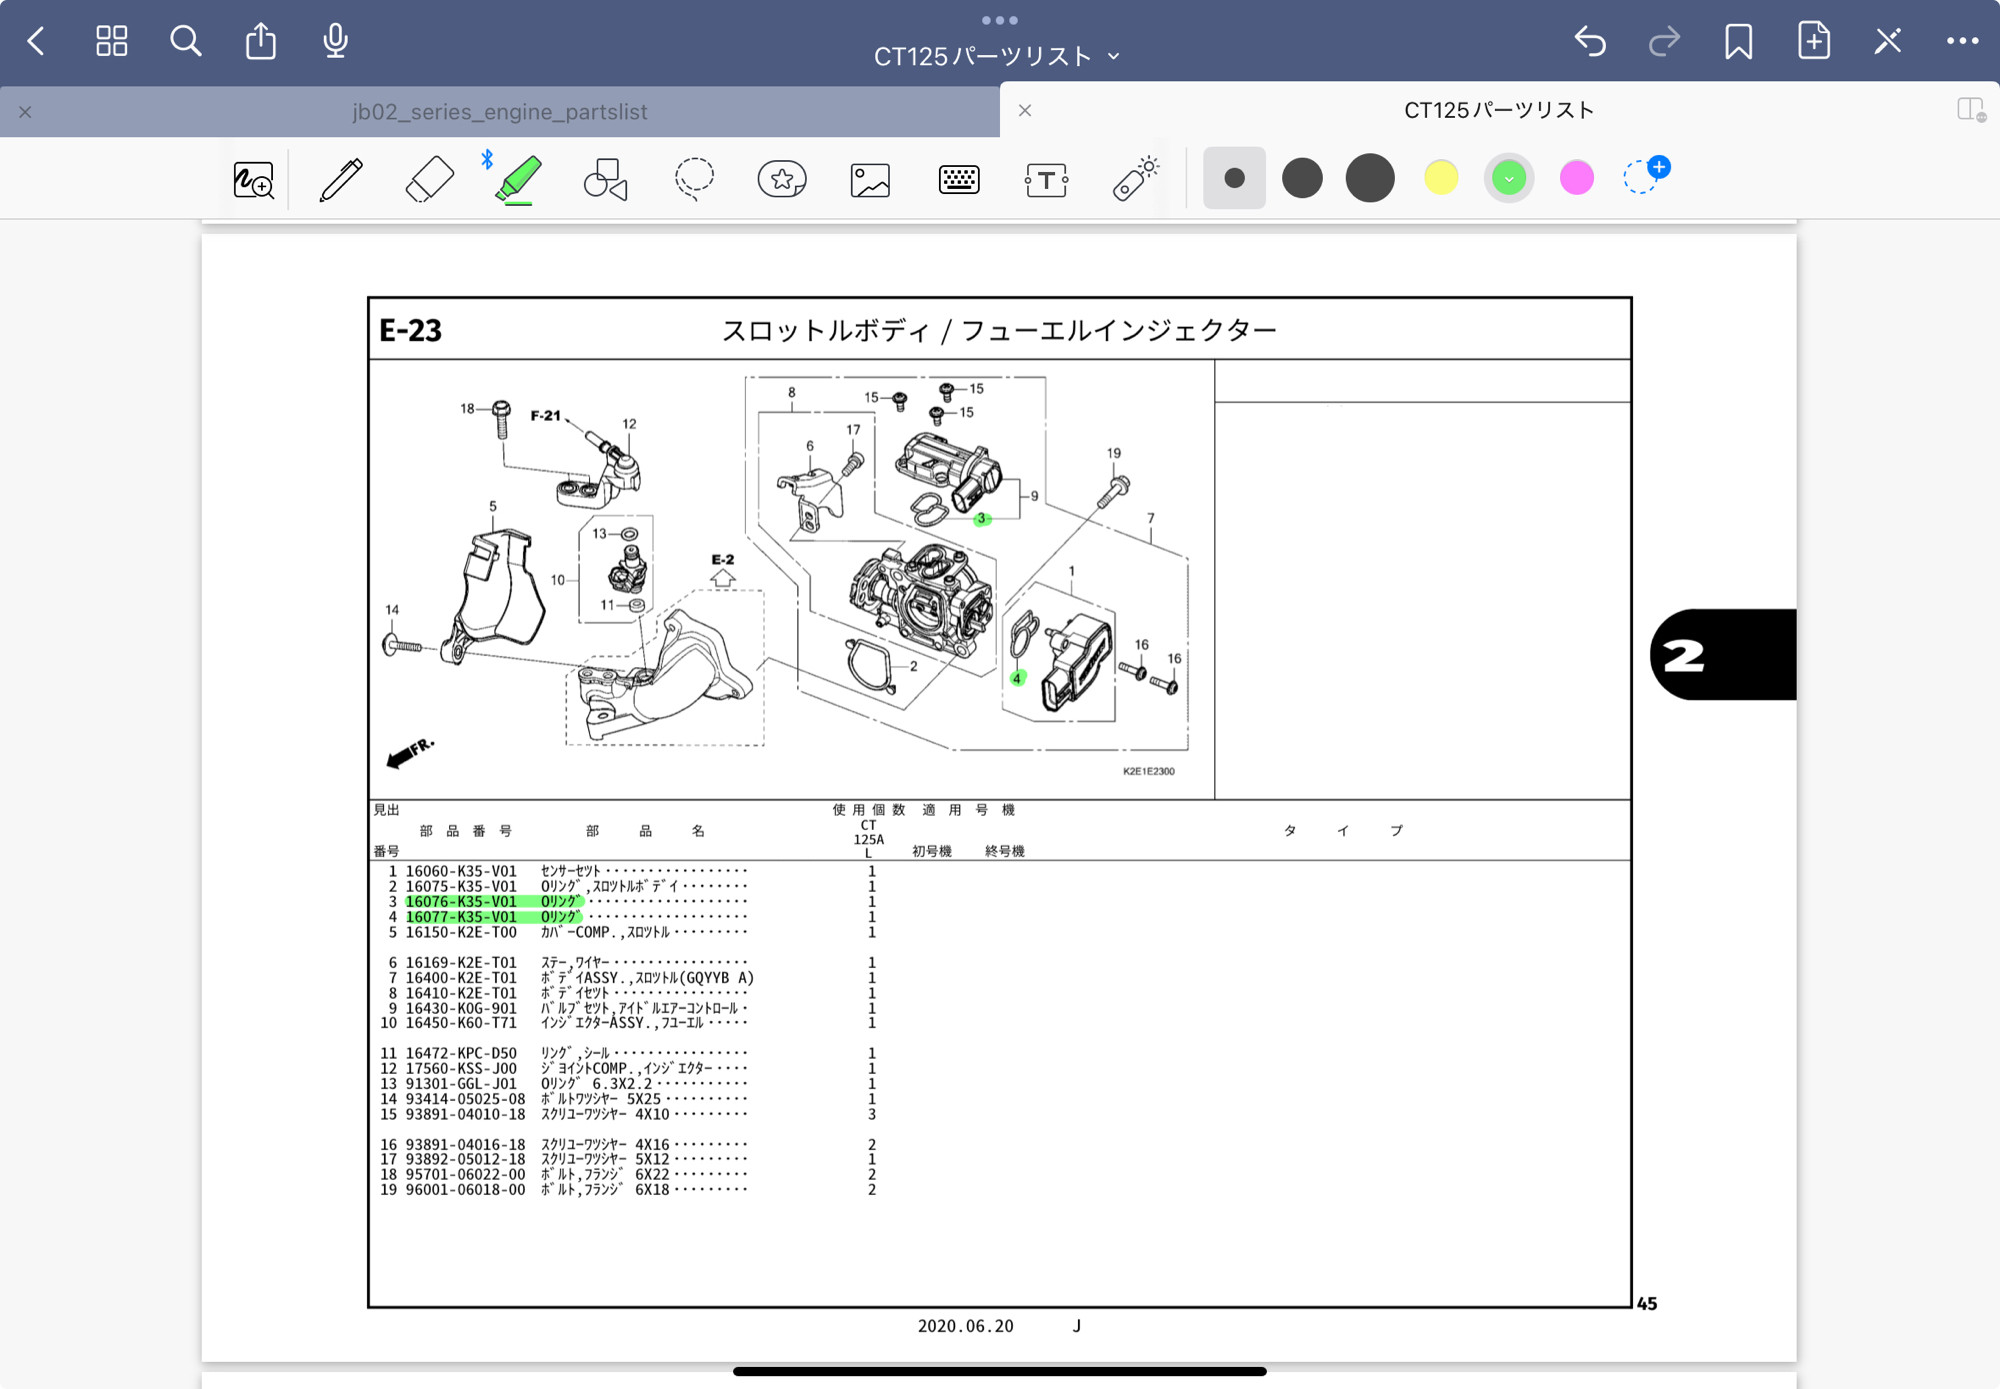Select the green Highlighter tool
The height and width of the screenshot is (1389, 2000).
pyautogui.click(x=518, y=180)
